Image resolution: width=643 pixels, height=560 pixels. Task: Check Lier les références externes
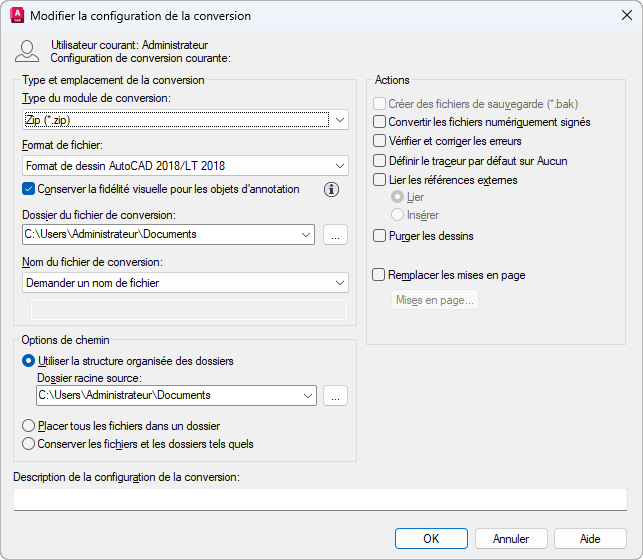379,180
